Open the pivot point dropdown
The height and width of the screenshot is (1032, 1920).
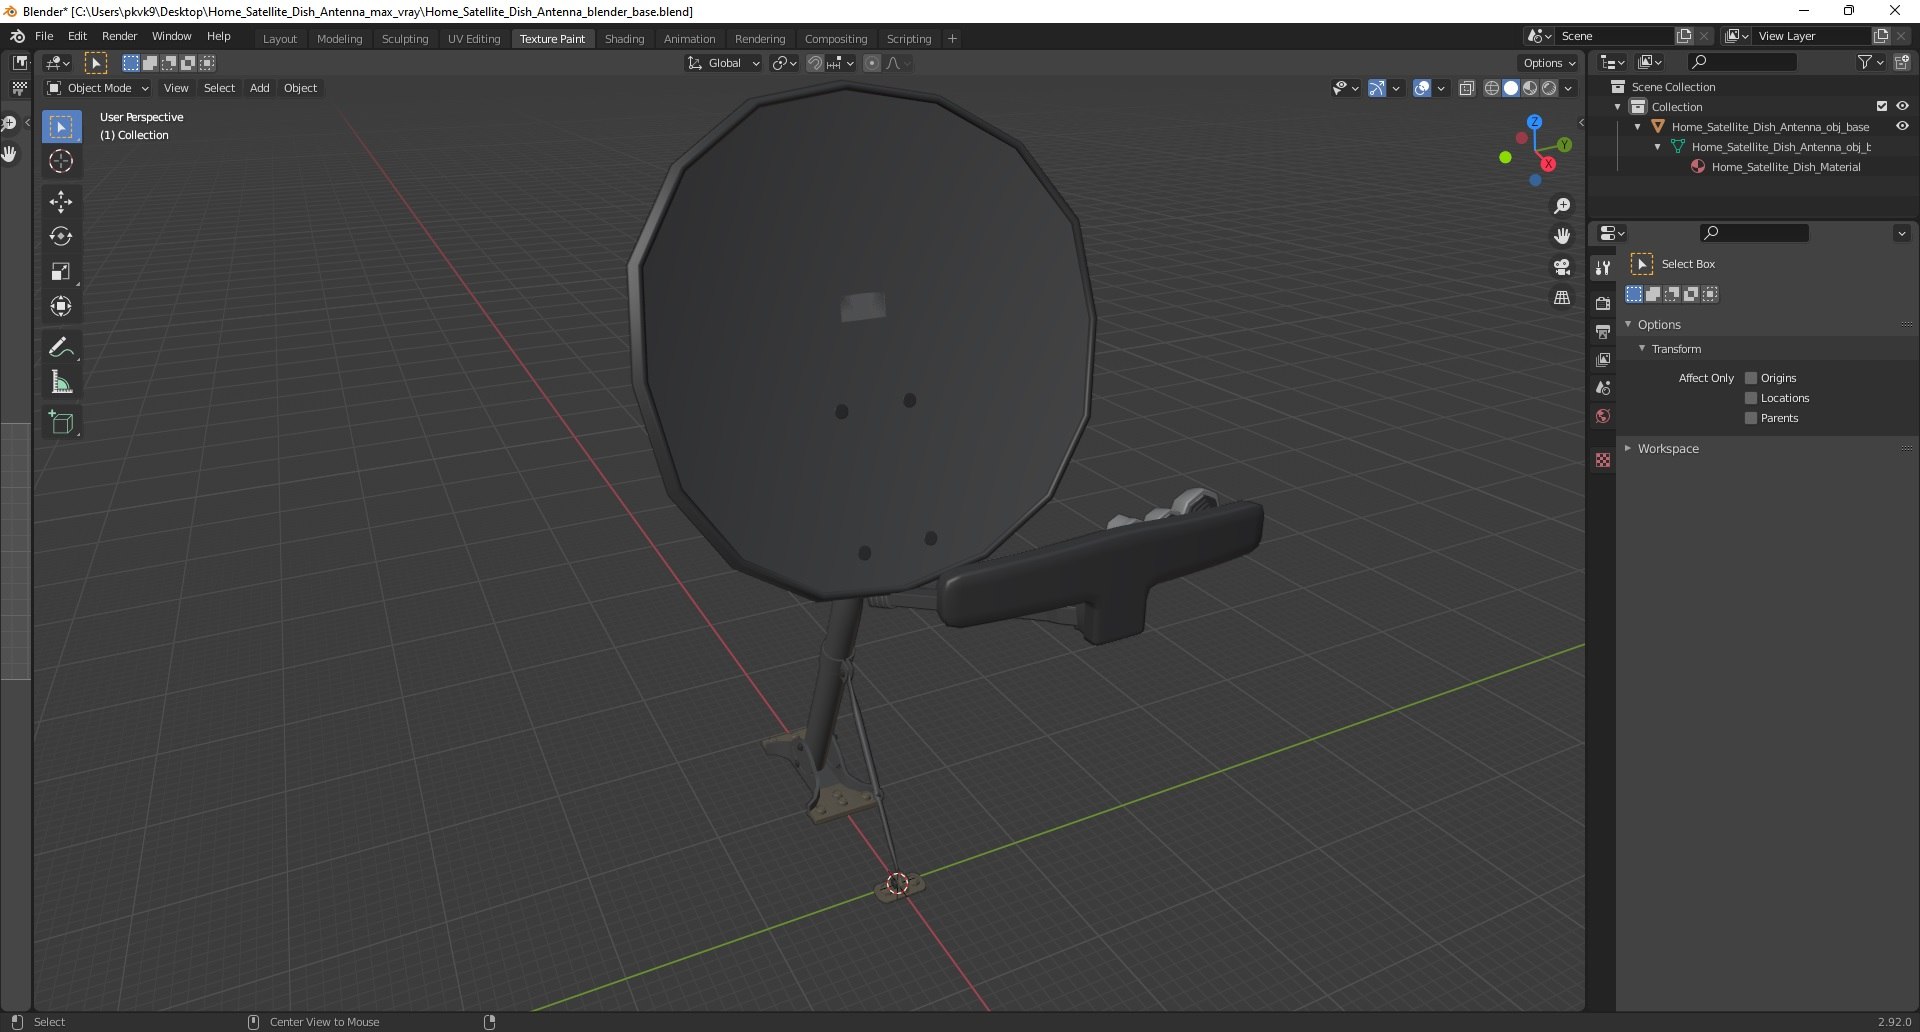point(784,63)
